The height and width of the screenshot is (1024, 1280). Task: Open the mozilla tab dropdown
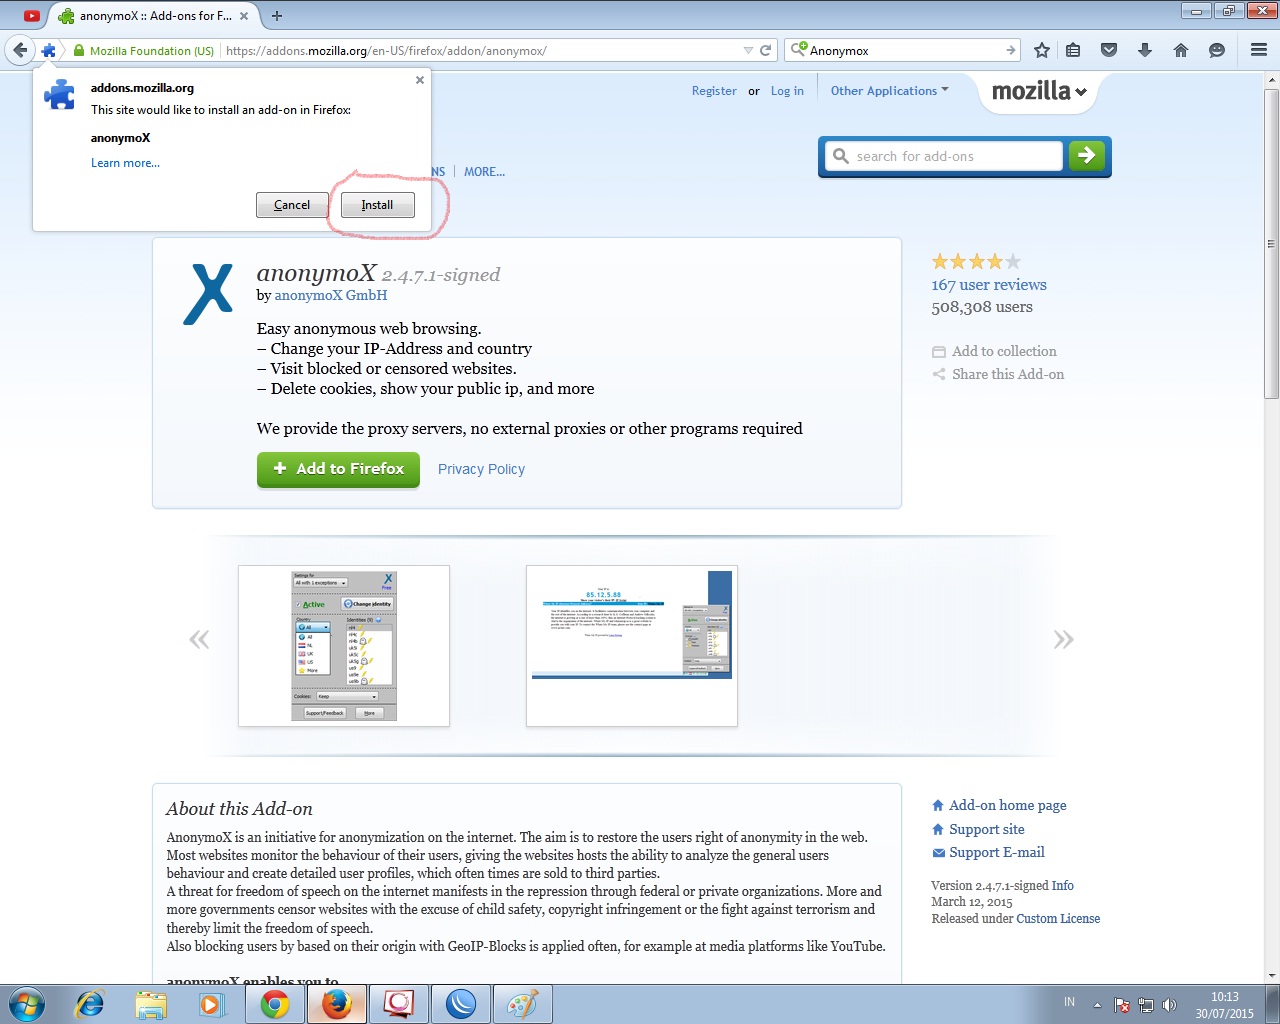coord(1039,91)
